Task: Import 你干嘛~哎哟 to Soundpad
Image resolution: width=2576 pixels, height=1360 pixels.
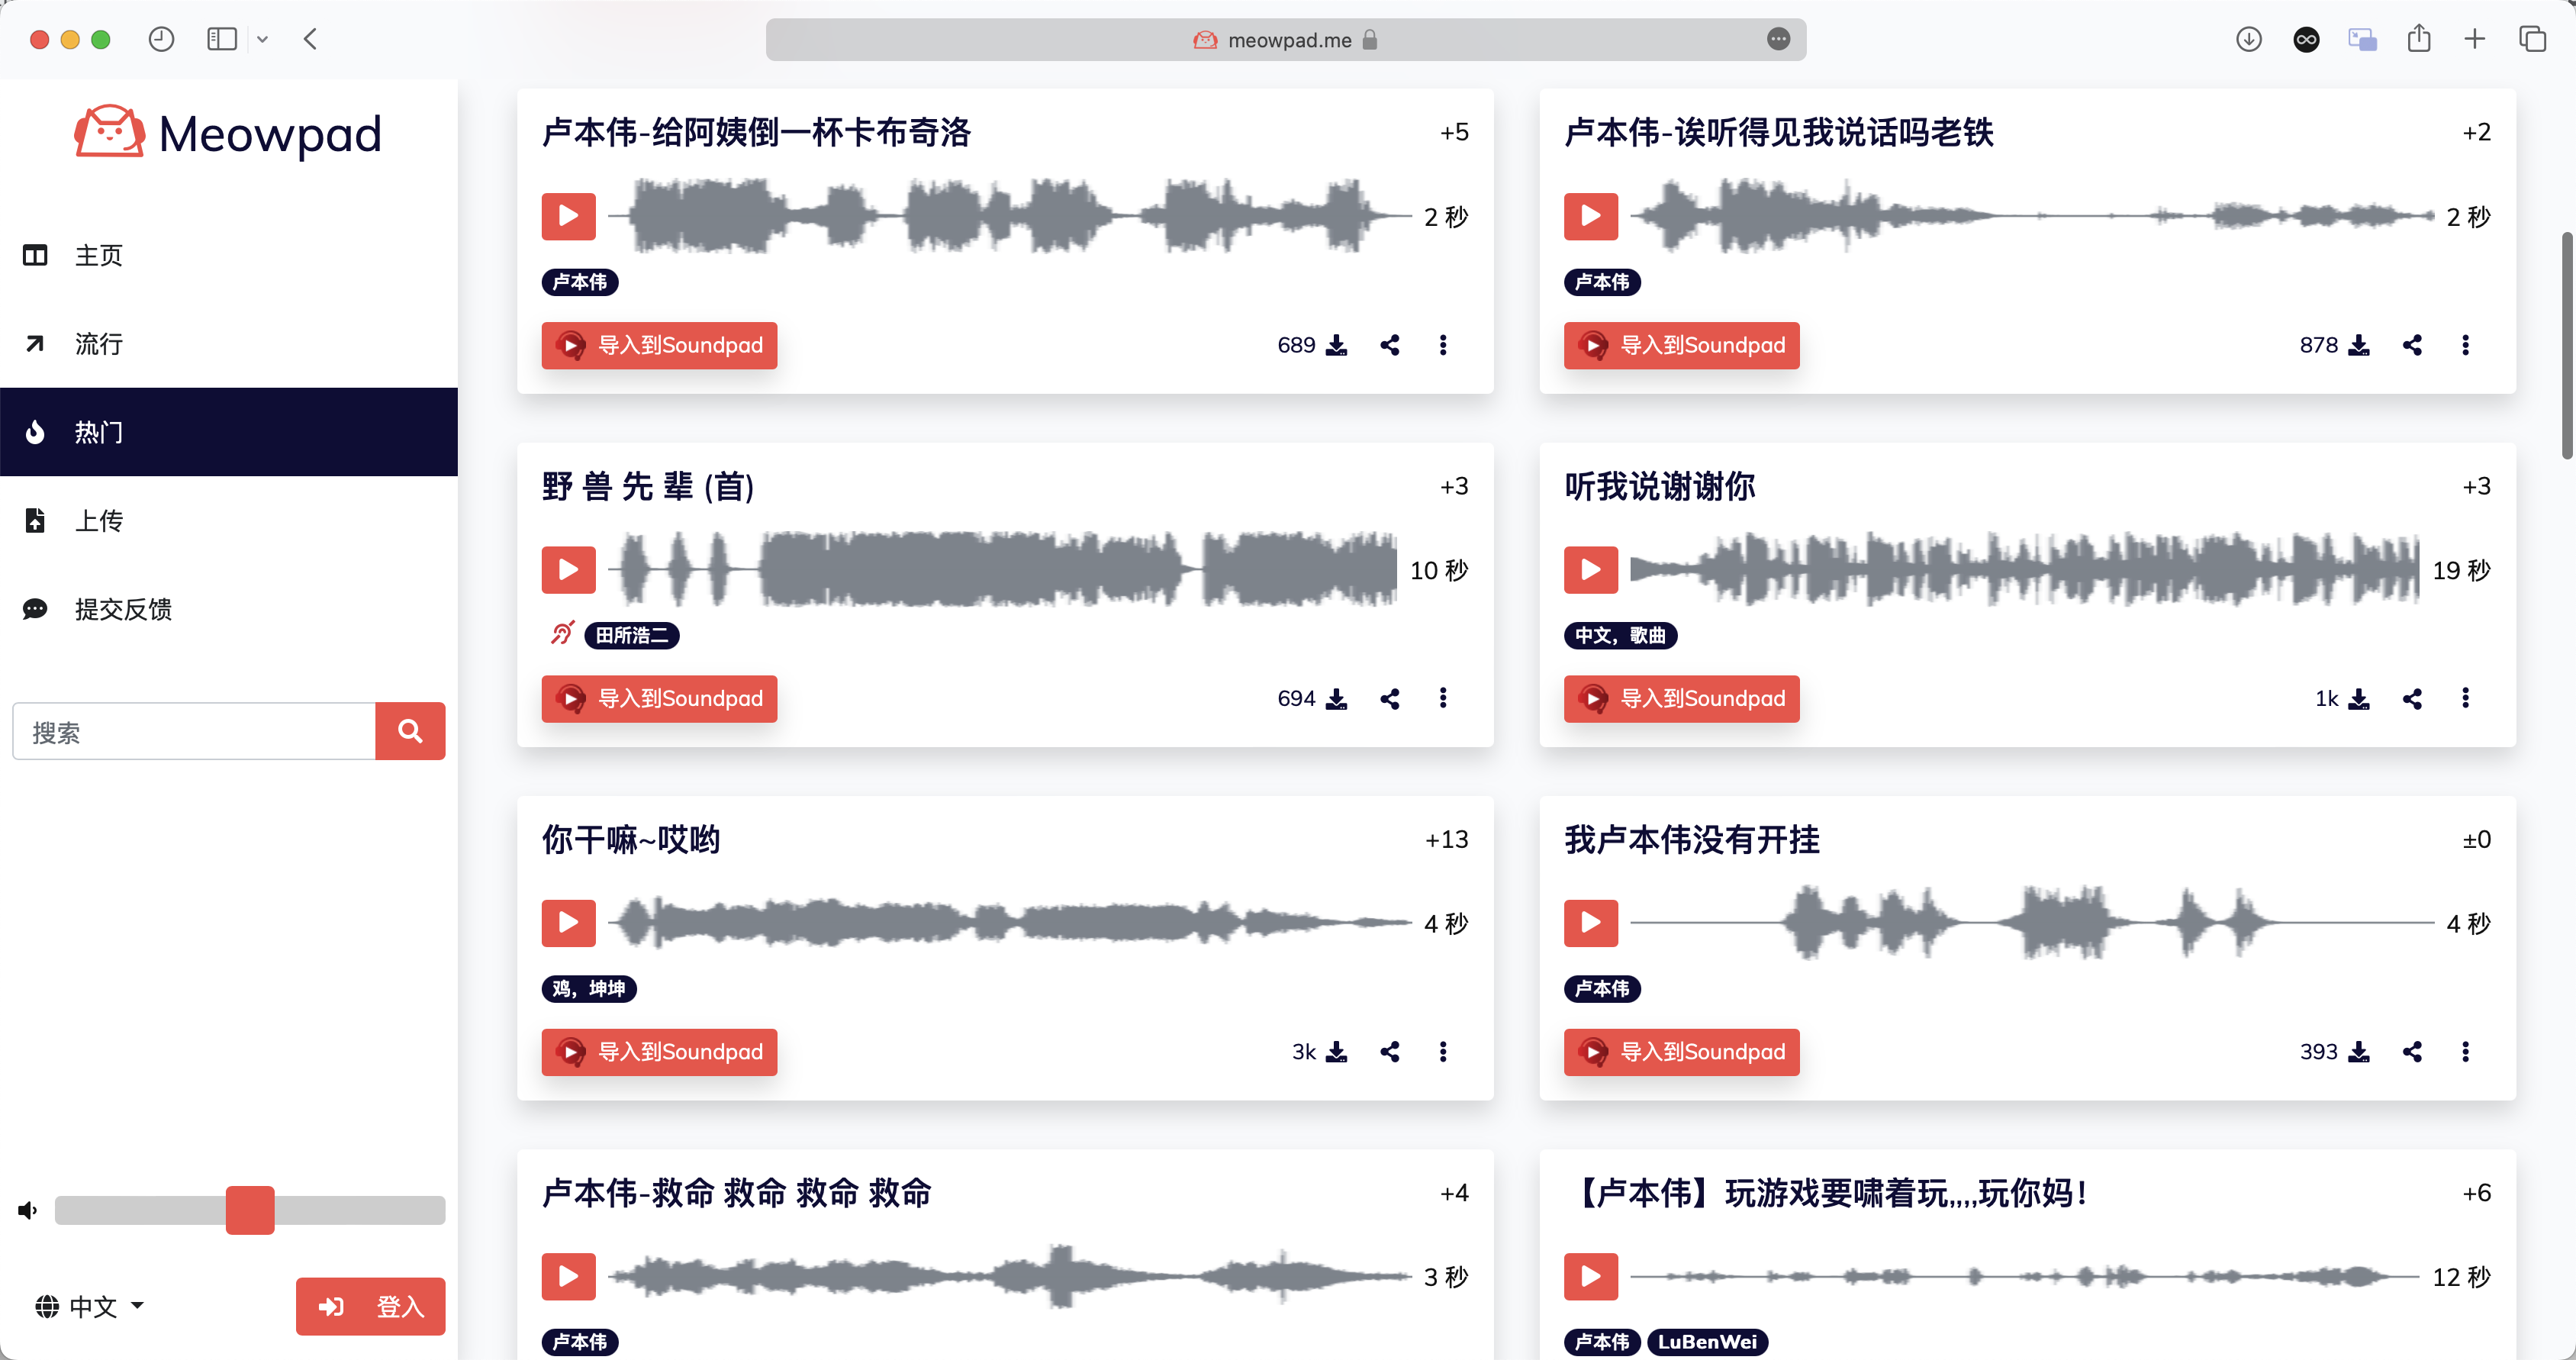Action: pyautogui.click(x=659, y=1052)
